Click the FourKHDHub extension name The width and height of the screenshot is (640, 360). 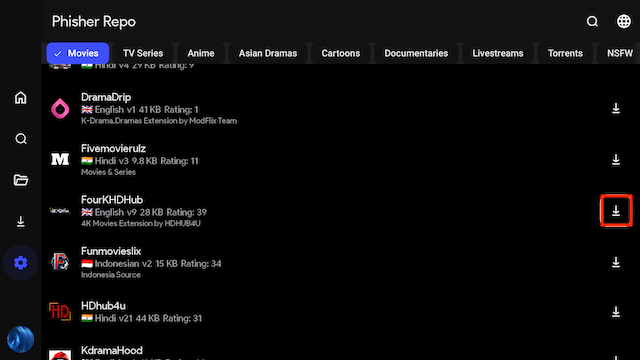coord(112,200)
